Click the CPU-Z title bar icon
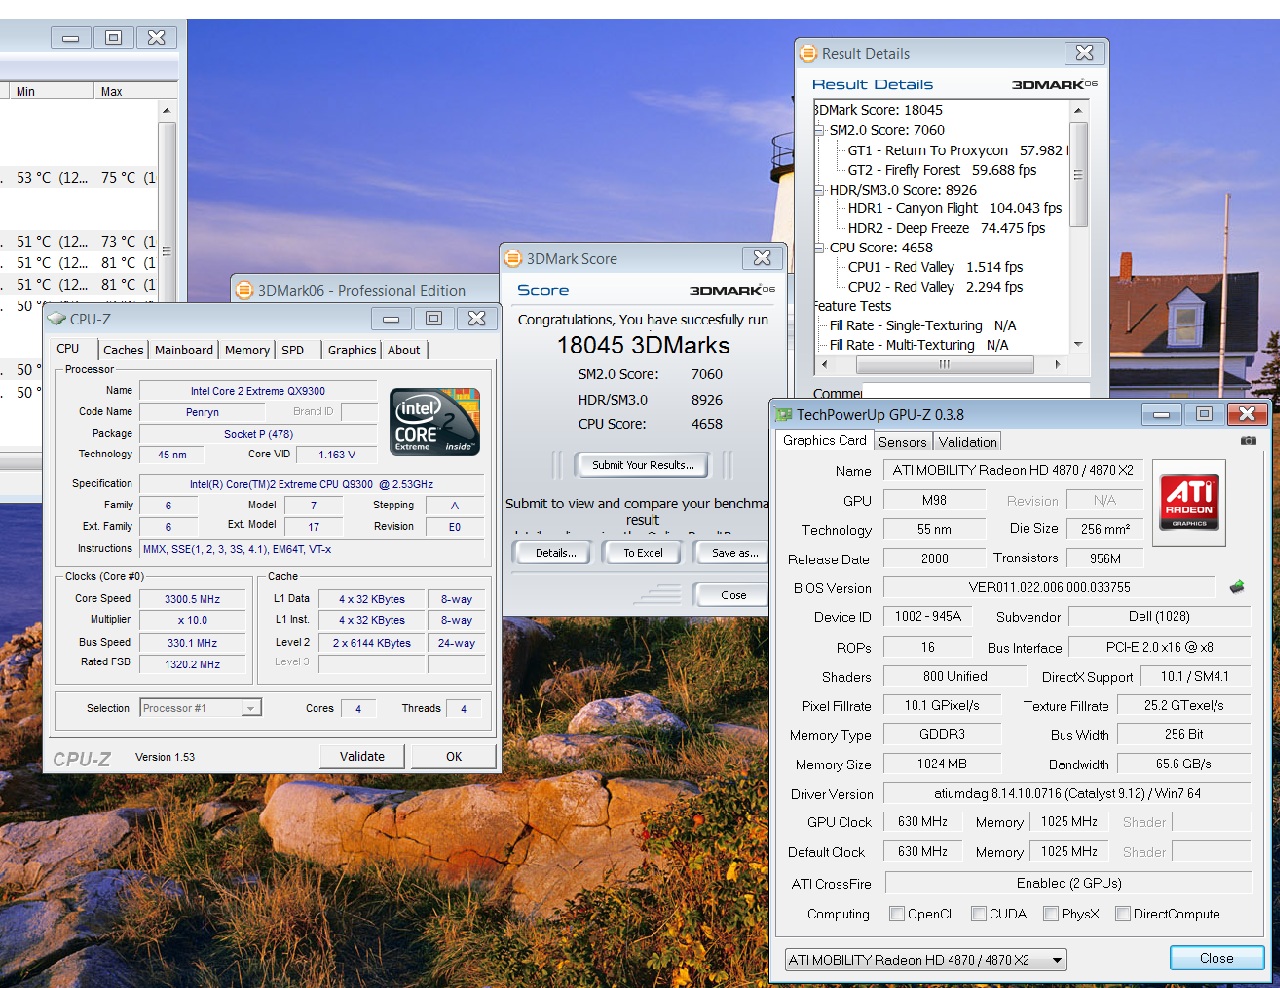 [57, 319]
